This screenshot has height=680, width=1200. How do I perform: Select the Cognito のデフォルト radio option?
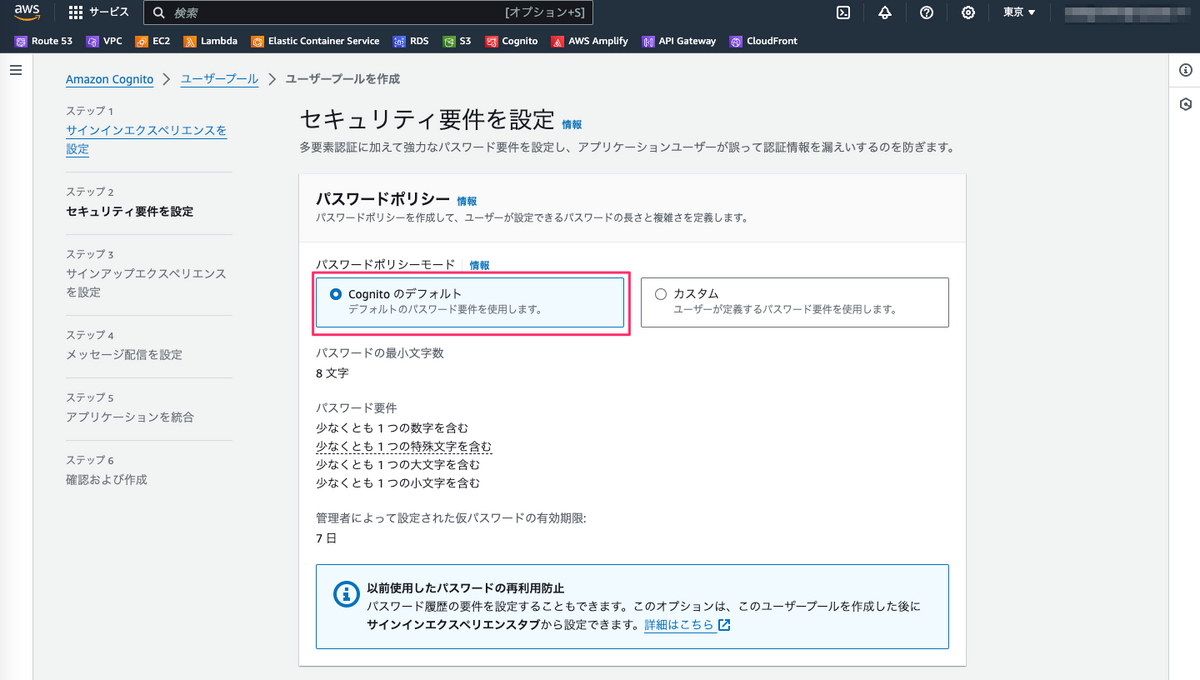pyautogui.click(x=335, y=294)
